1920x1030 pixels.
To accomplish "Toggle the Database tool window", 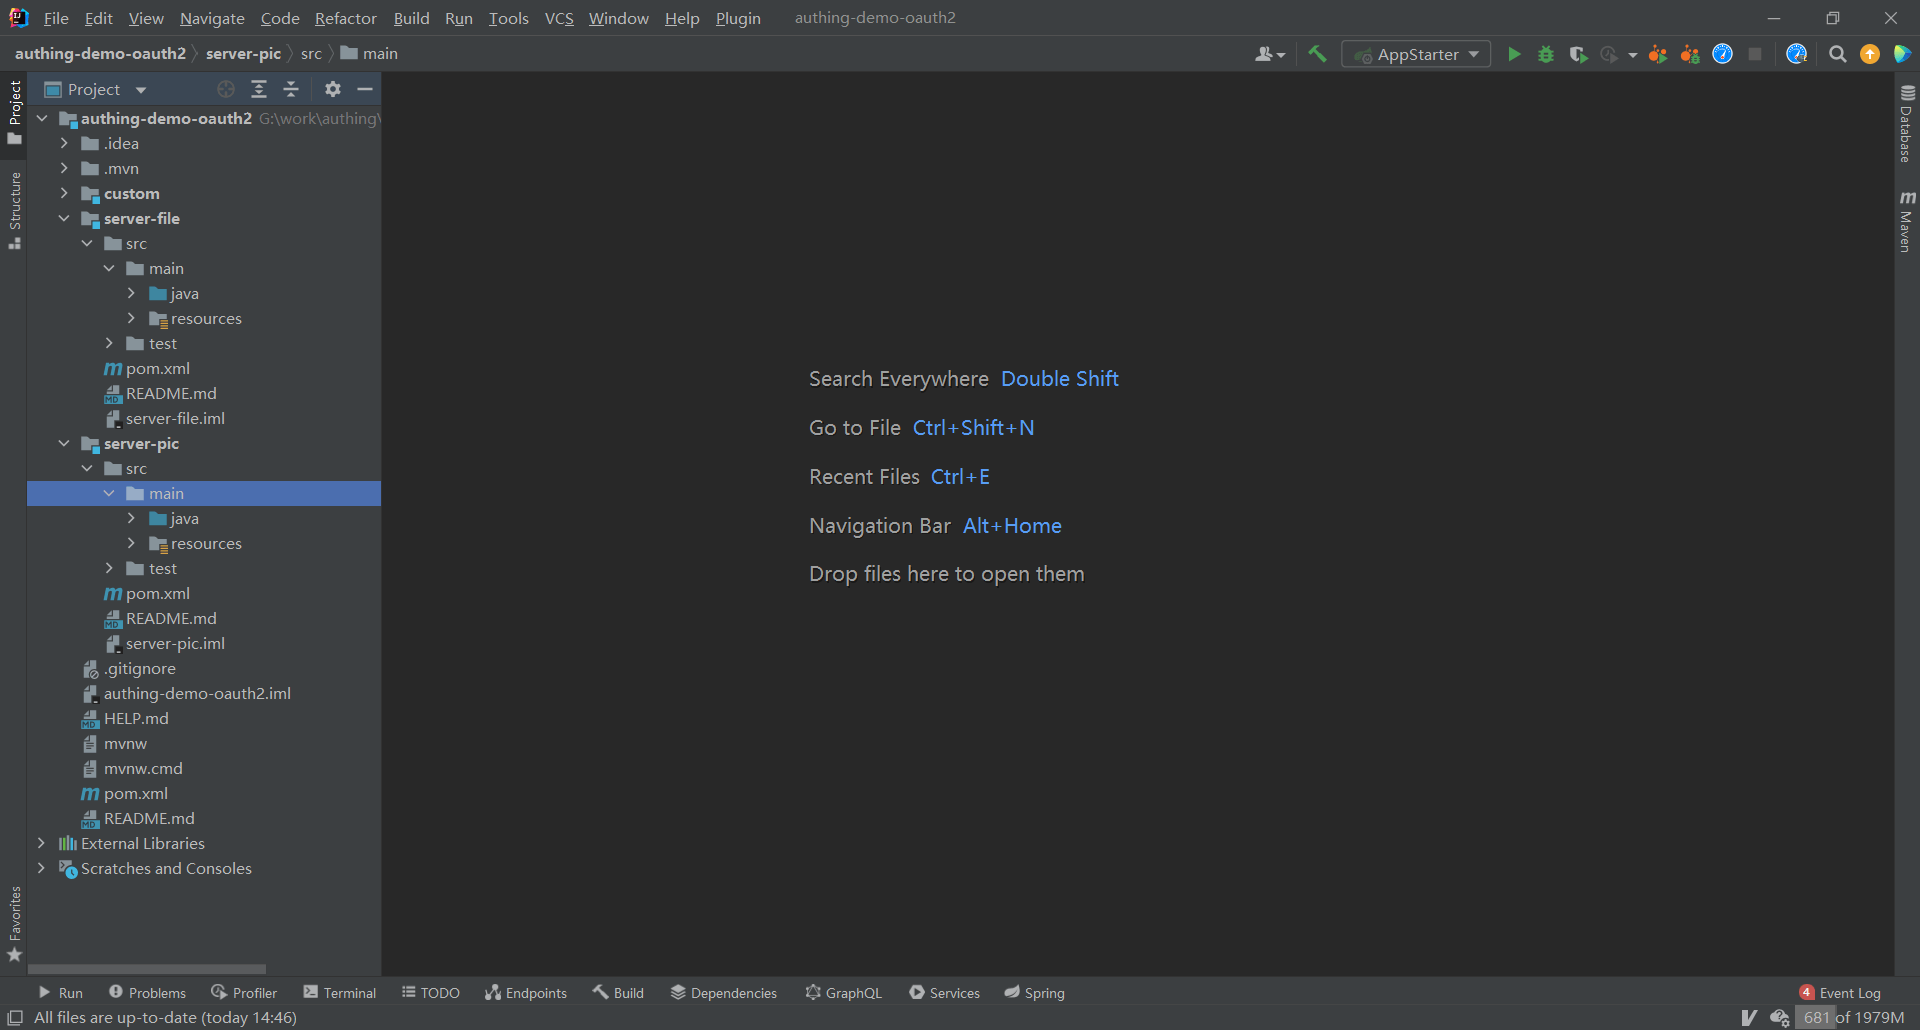I will pyautogui.click(x=1906, y=124).
